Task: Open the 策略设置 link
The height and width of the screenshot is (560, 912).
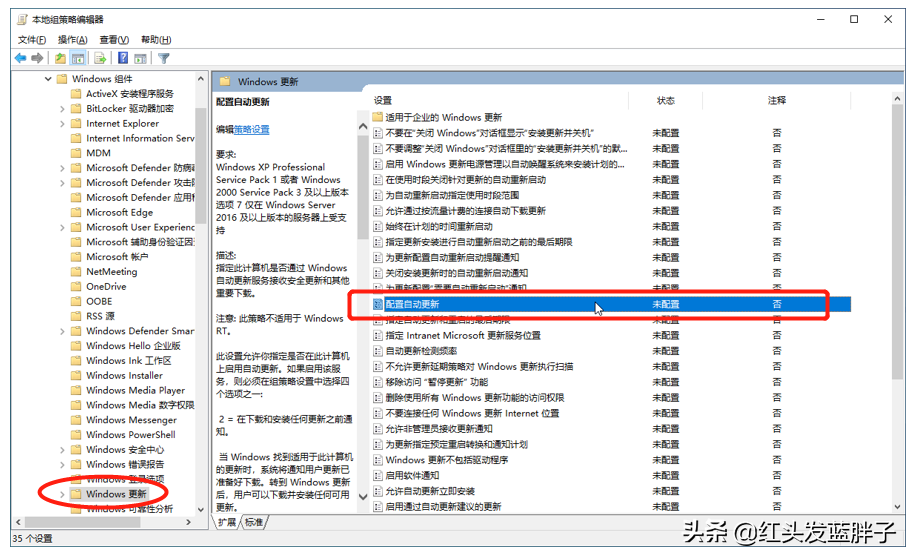Action: [x=251, y=130]
